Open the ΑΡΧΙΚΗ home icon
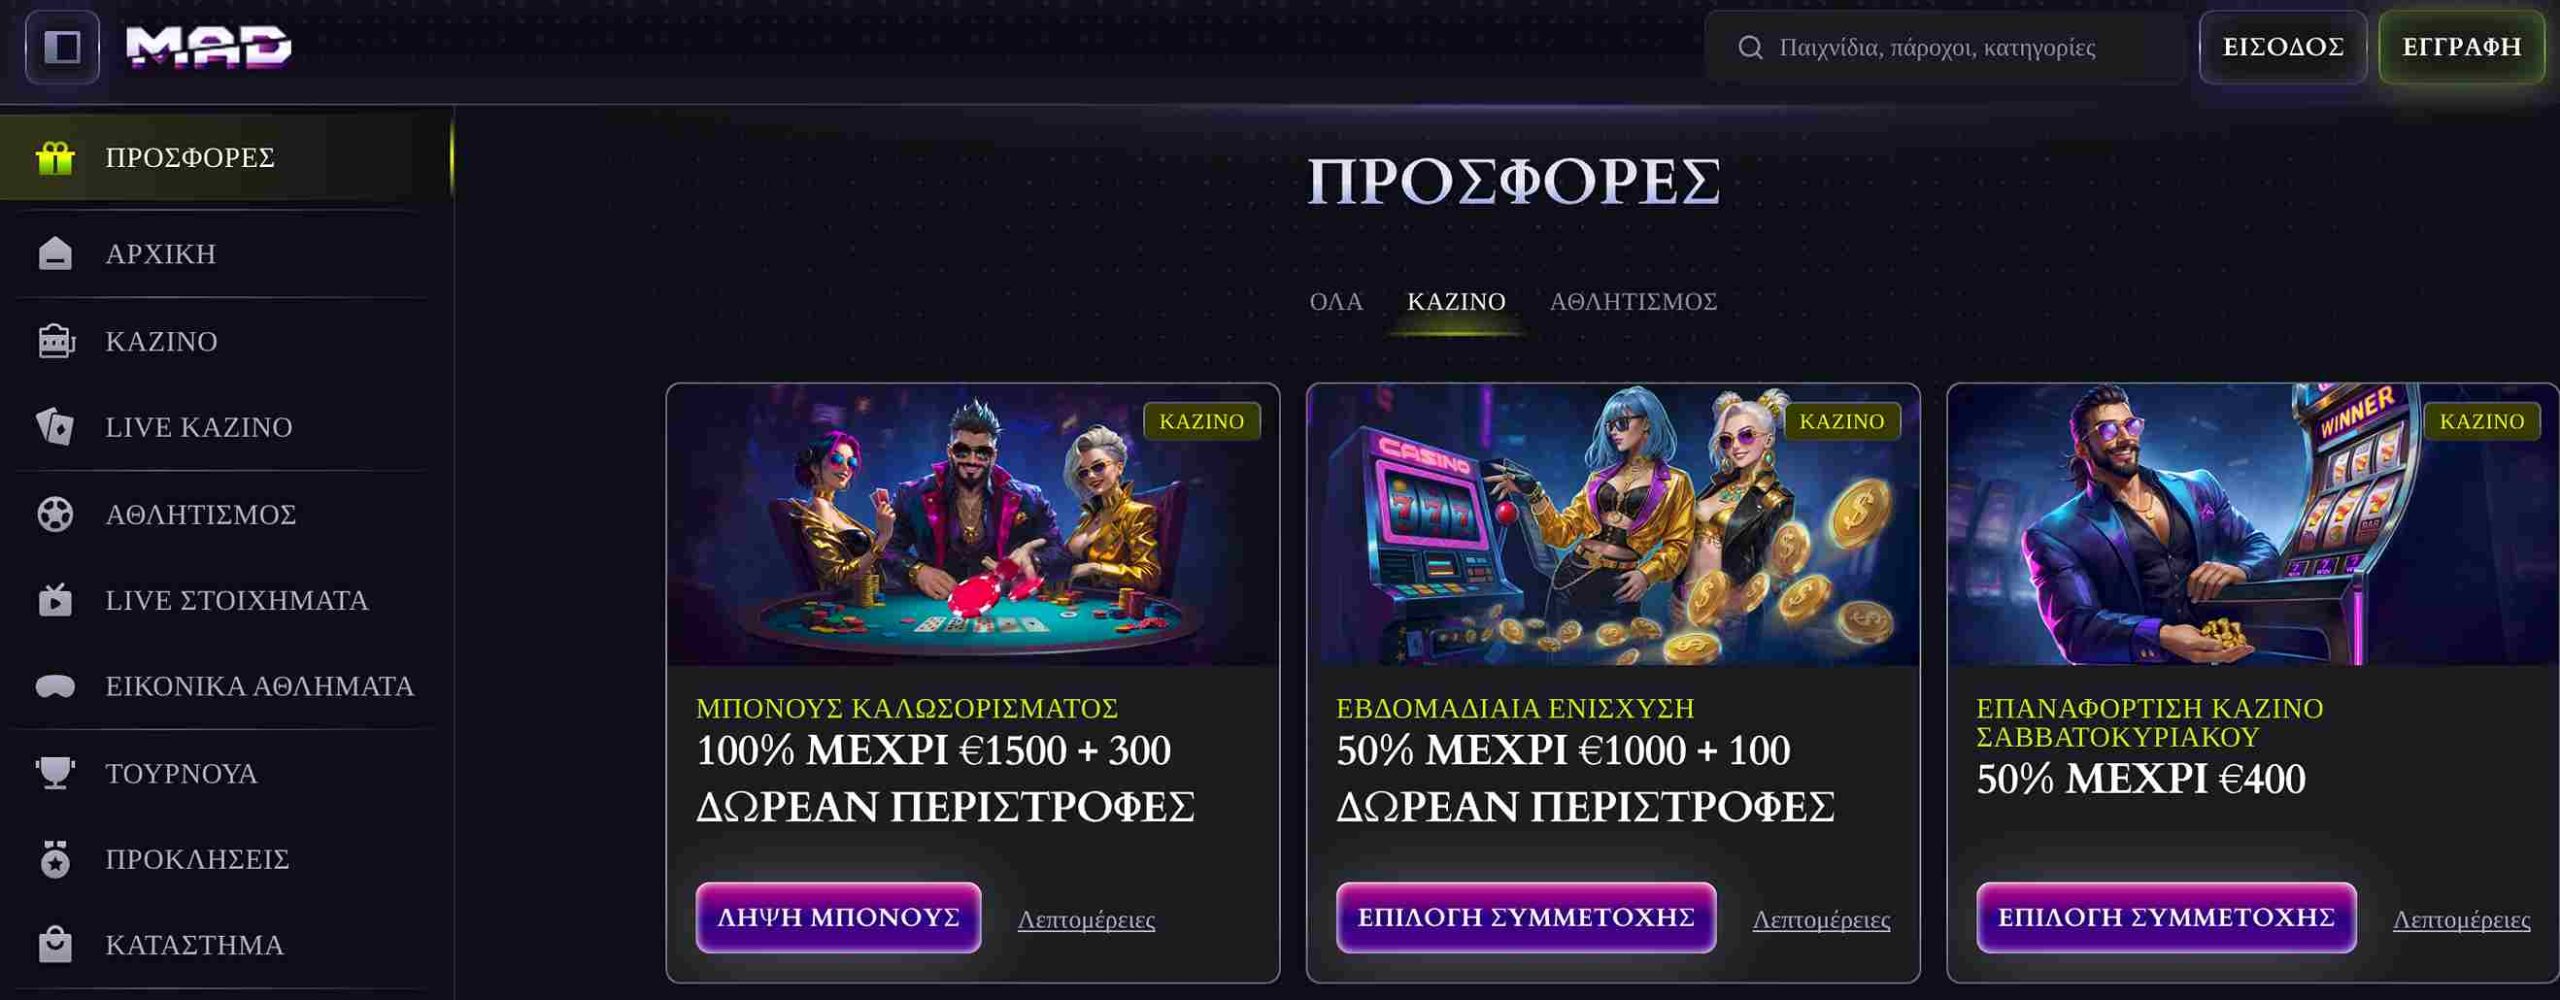 pyautogui.click(x=55, y=254)
